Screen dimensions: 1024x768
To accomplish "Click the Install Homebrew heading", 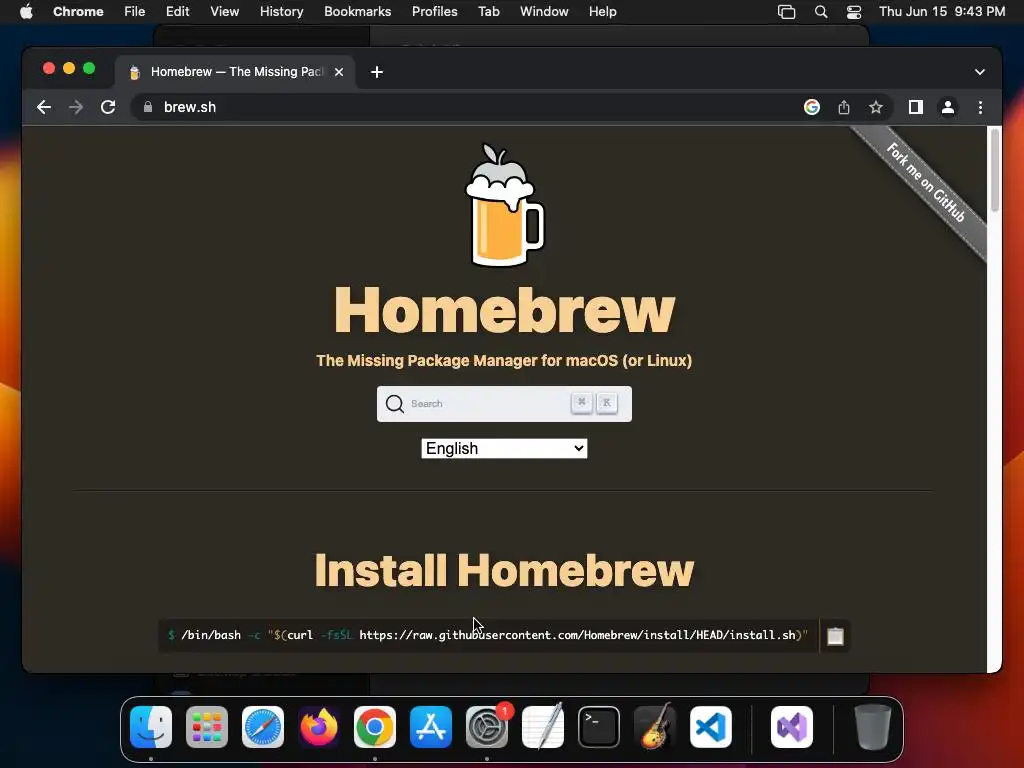I will [x=504, y=571].
